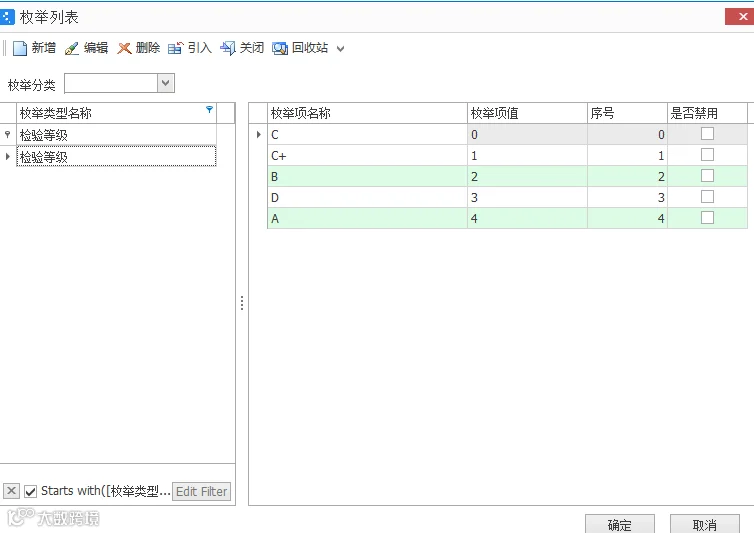754x533 pixels.
Task: Close the 枚举列表 window
Action: coord(740,16)
